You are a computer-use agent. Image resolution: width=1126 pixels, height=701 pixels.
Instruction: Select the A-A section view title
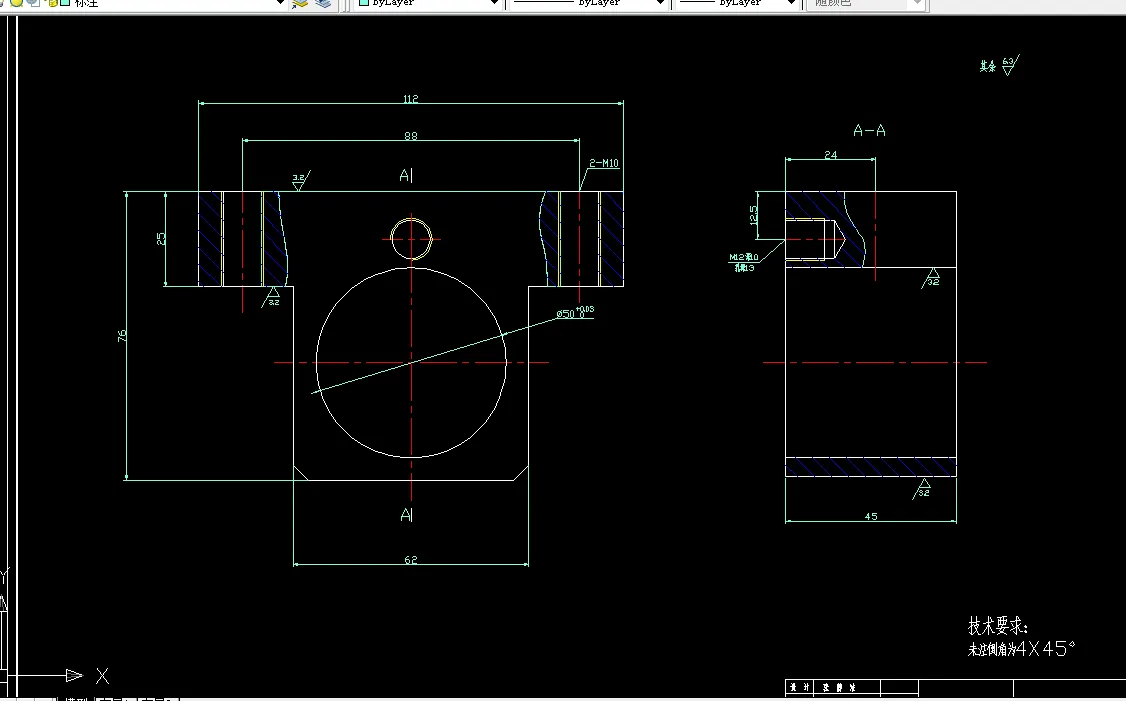coord(869,131)
